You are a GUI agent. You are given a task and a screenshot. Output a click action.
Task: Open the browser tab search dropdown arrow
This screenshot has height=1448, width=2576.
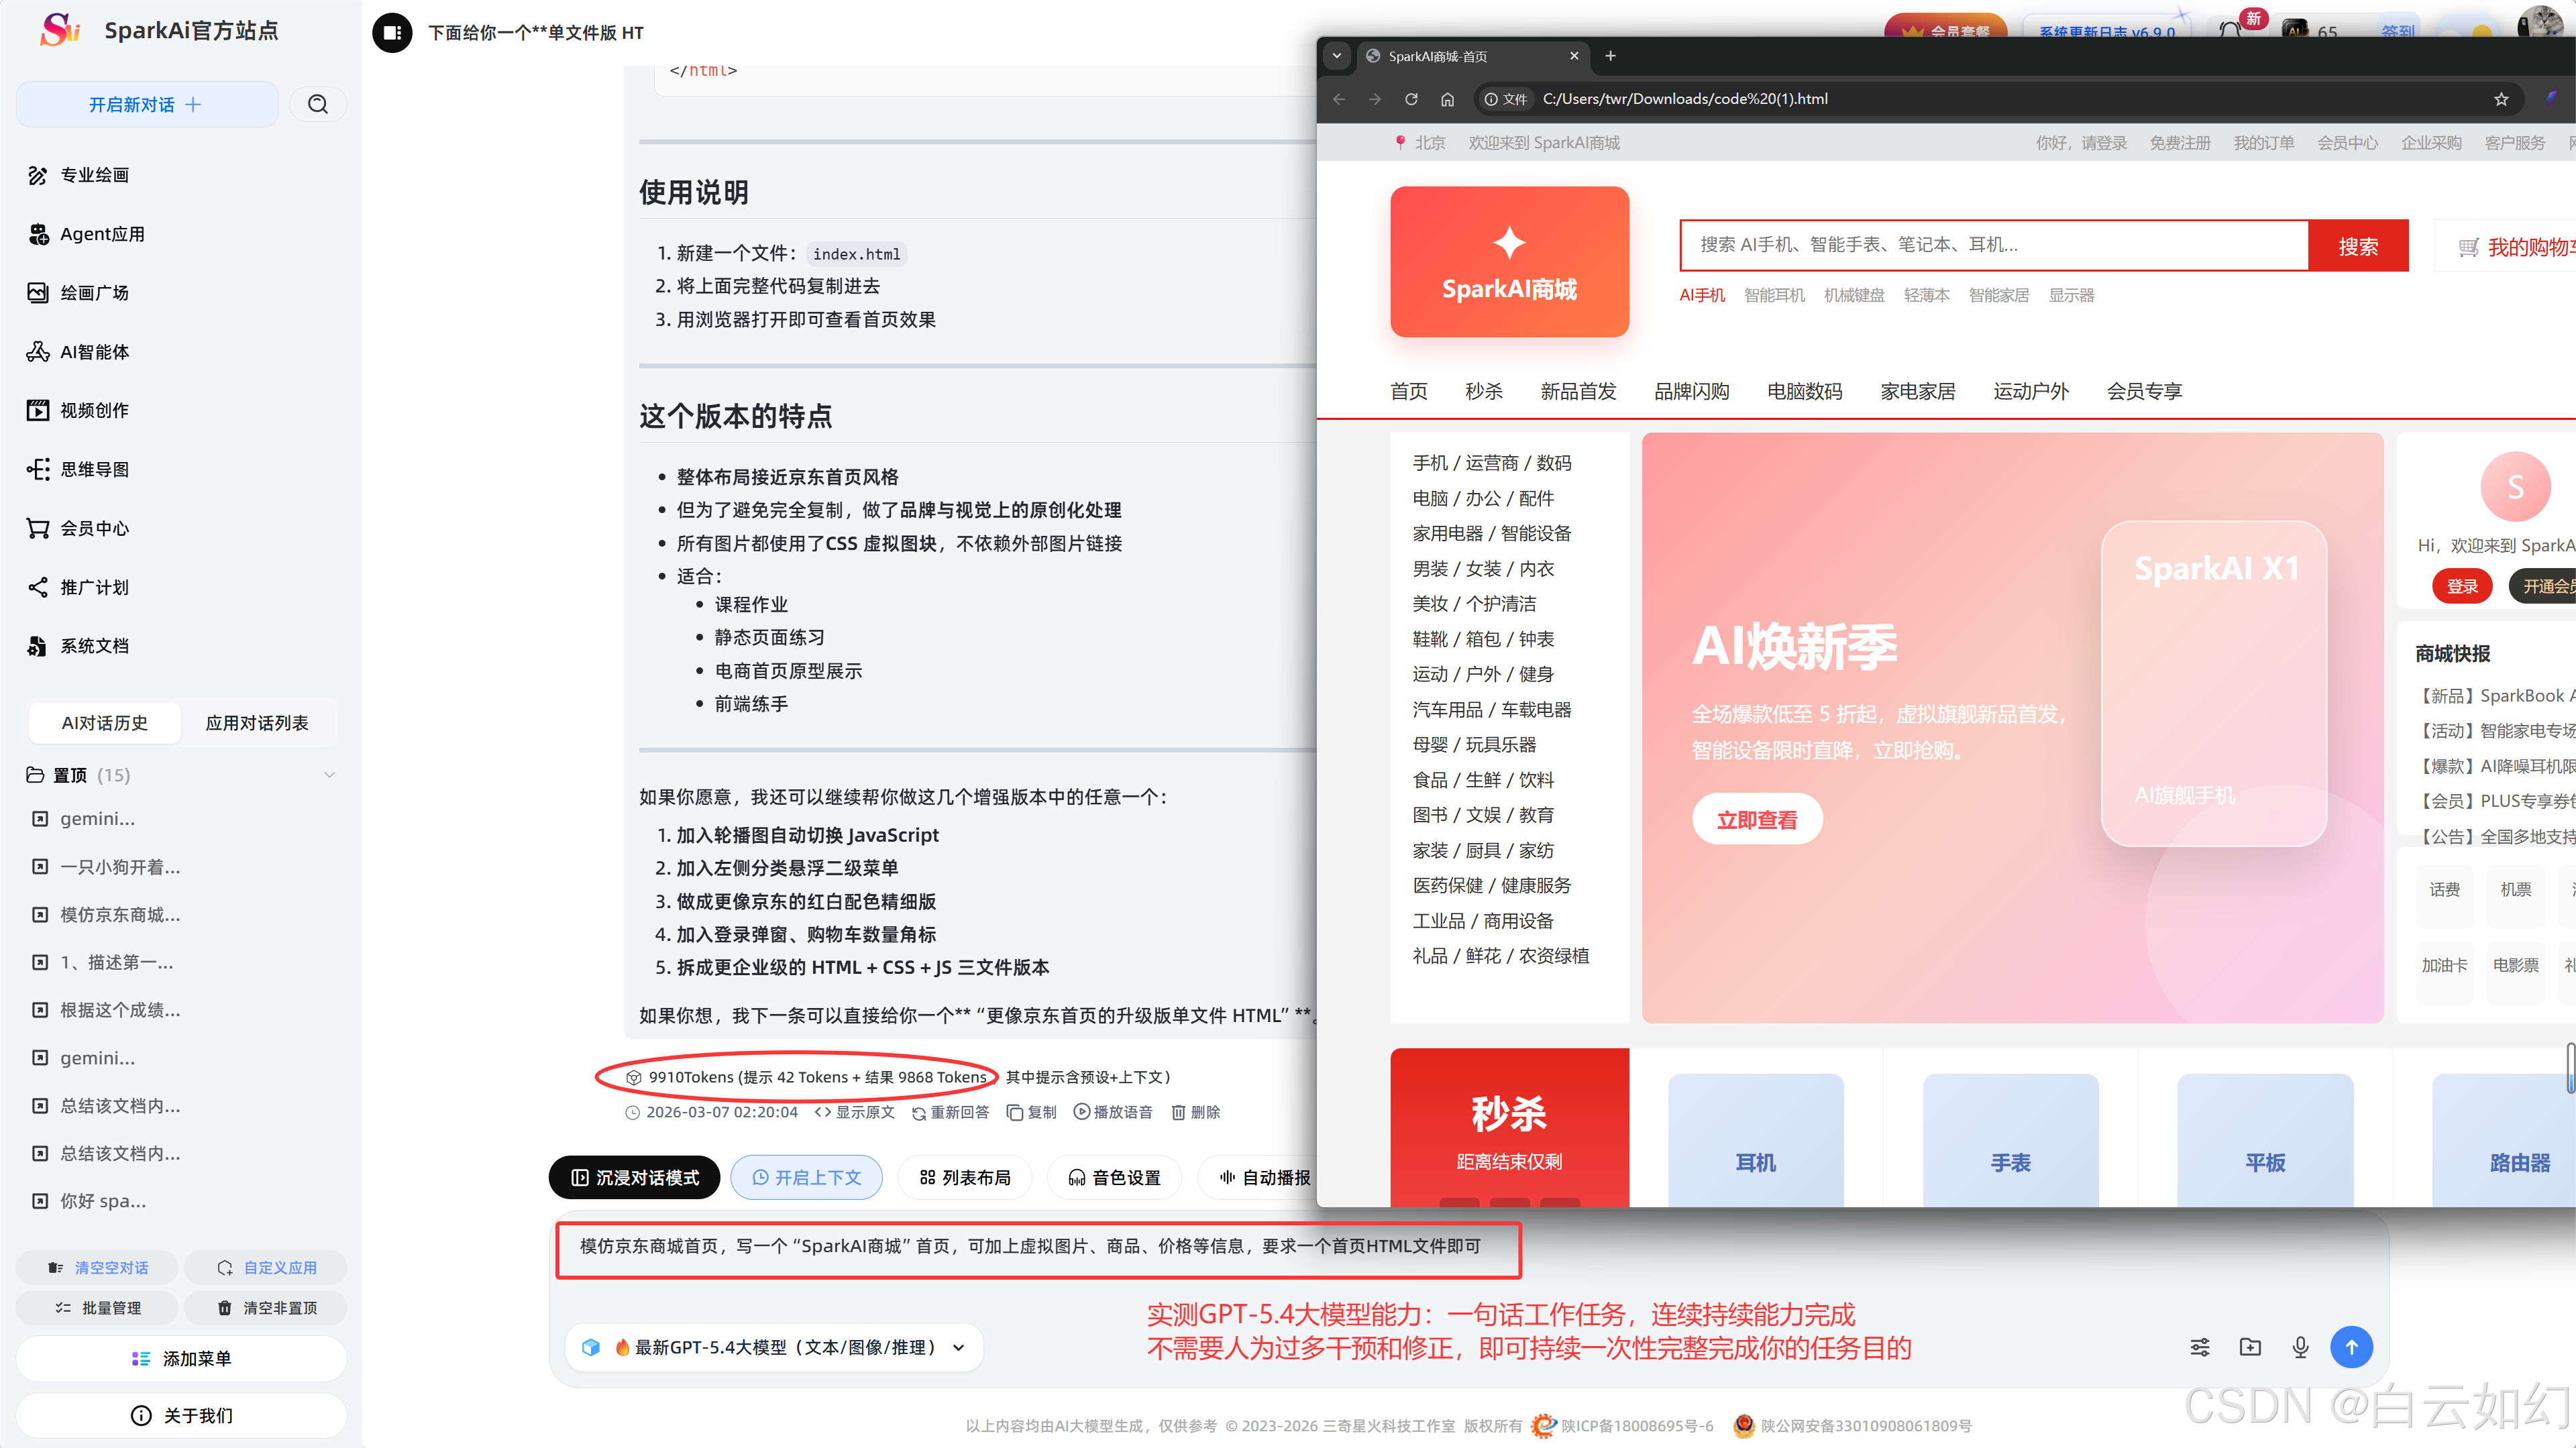coord(1337,56)
